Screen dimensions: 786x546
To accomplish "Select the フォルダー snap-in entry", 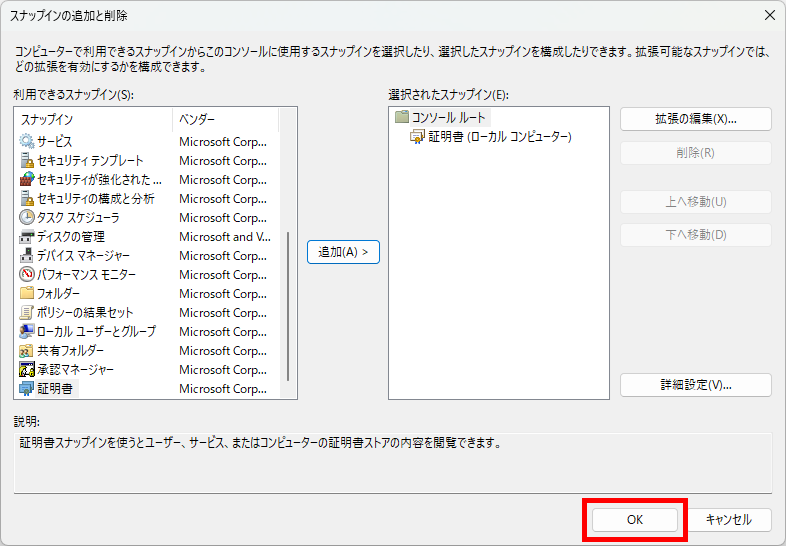I will click(x=58, y=294).
